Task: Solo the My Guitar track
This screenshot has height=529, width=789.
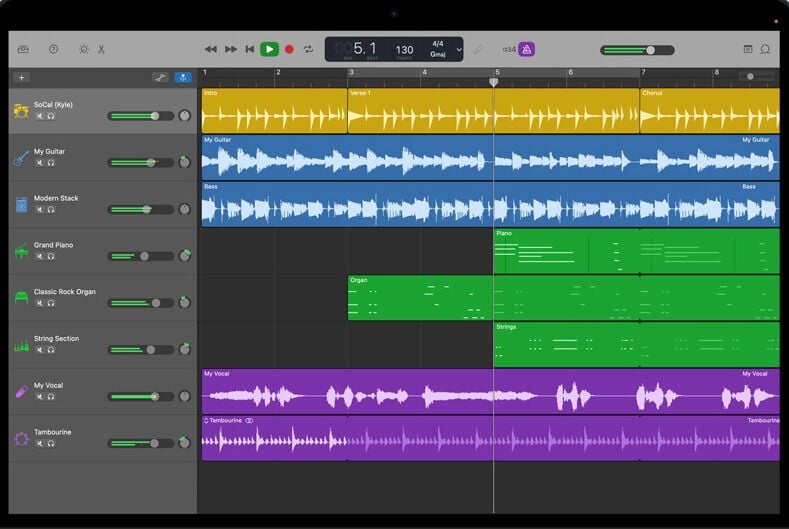Action: point(51,163)
